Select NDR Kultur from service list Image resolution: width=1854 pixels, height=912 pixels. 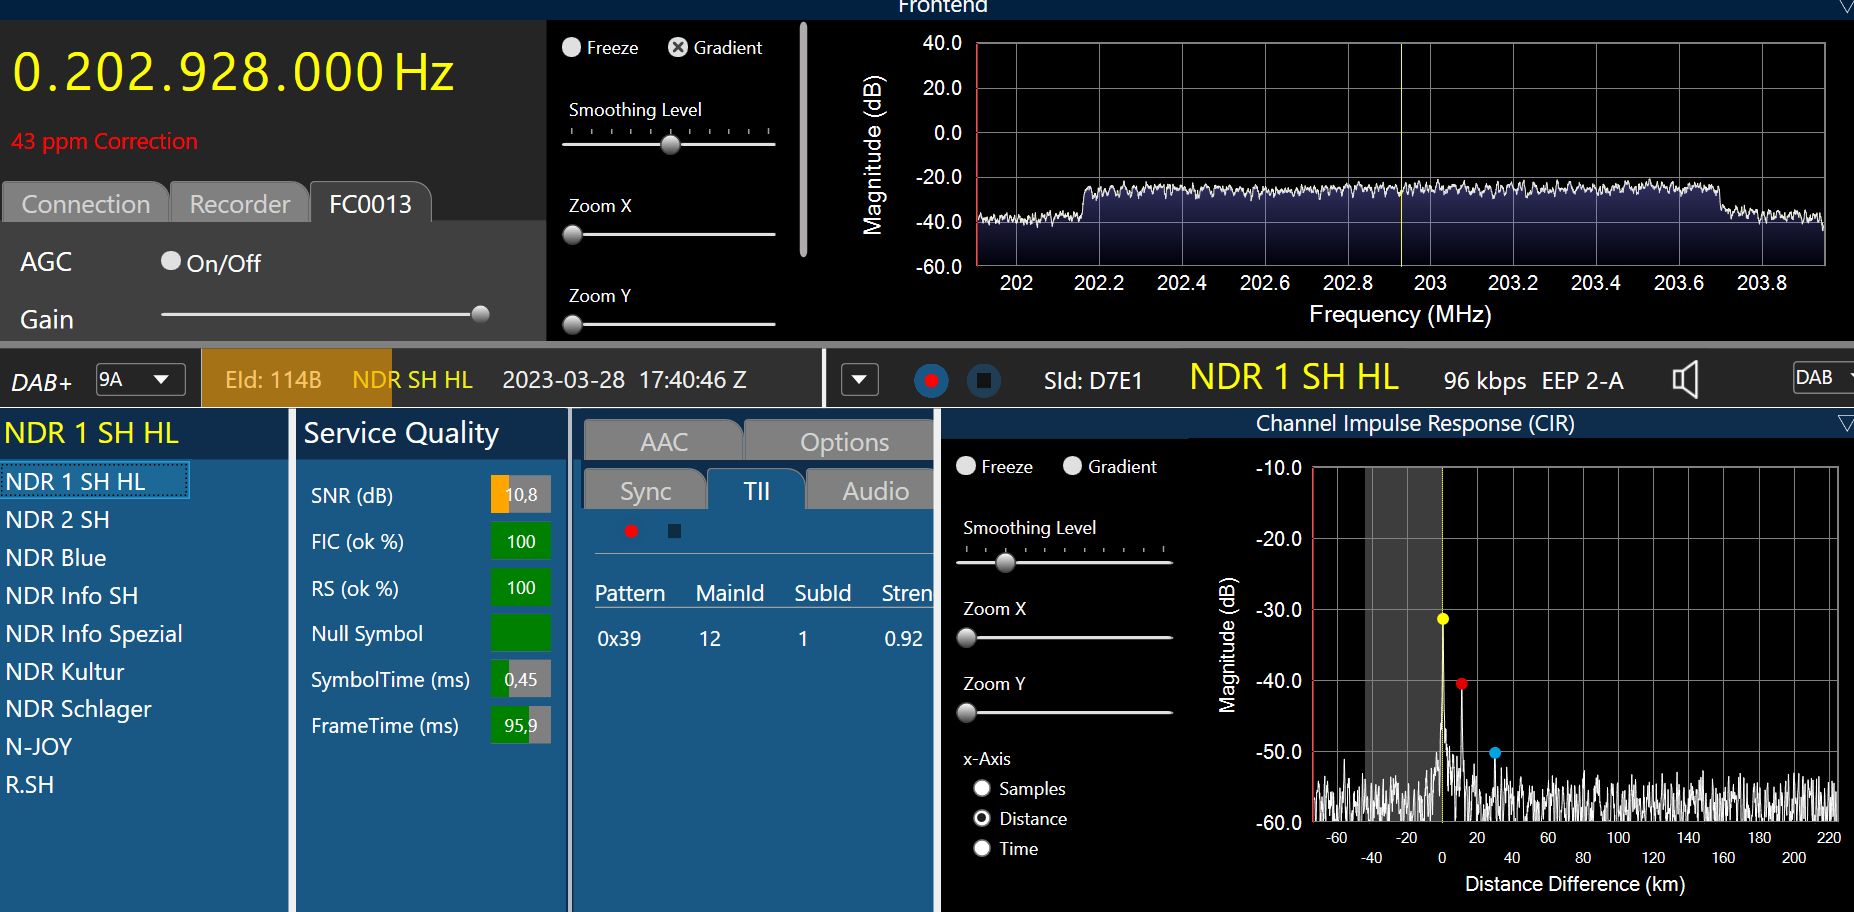pos(65,672)
